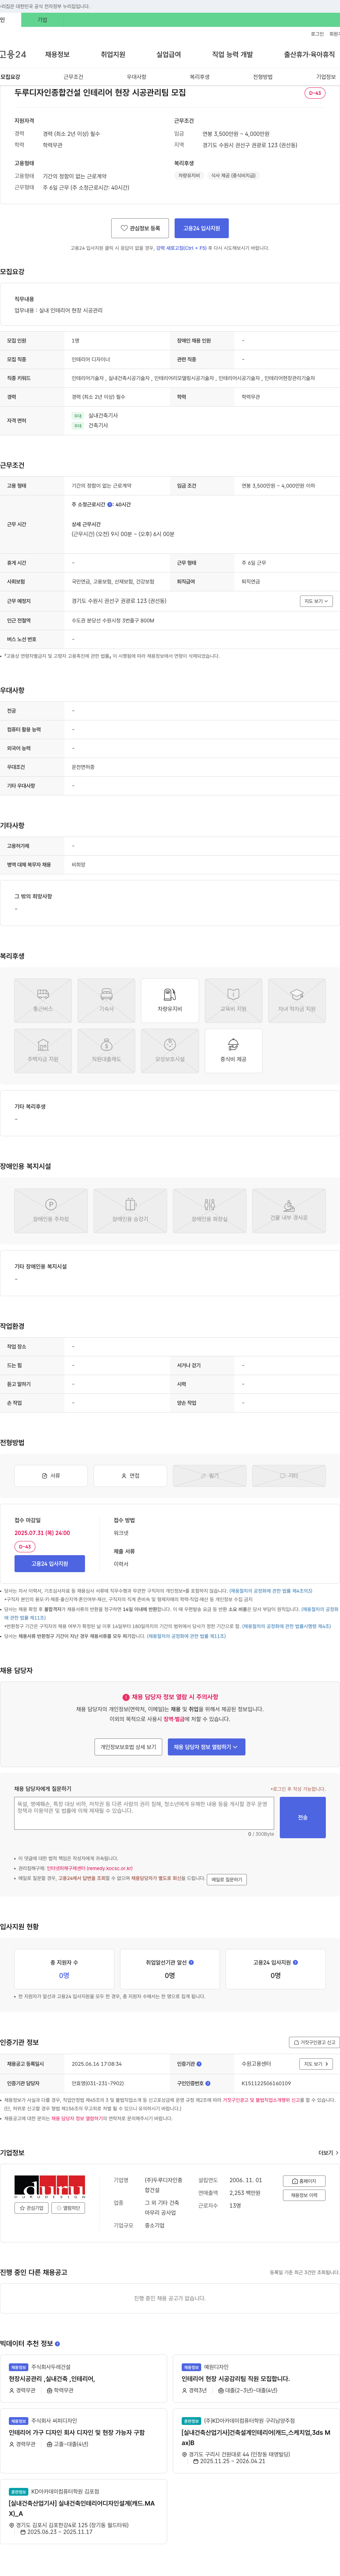Open the 취업지원 menu
Image resolution: width=340 pixels, height=2576 pixels.
tap(113, 54)
